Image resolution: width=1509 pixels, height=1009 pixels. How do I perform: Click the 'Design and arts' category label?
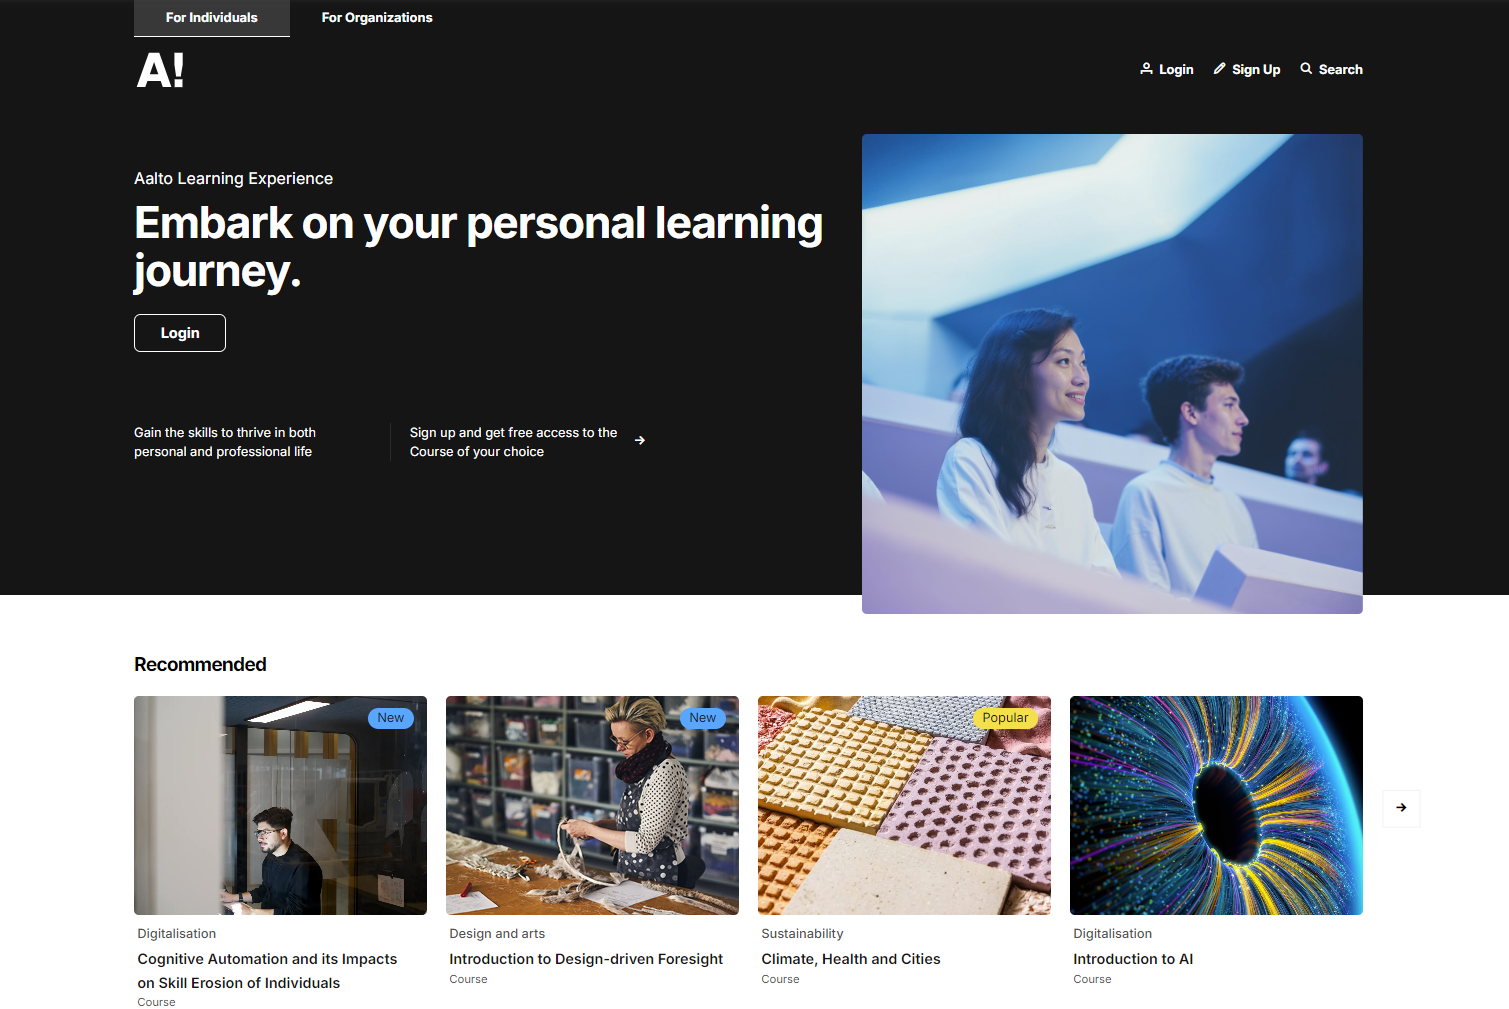point(497,934)
